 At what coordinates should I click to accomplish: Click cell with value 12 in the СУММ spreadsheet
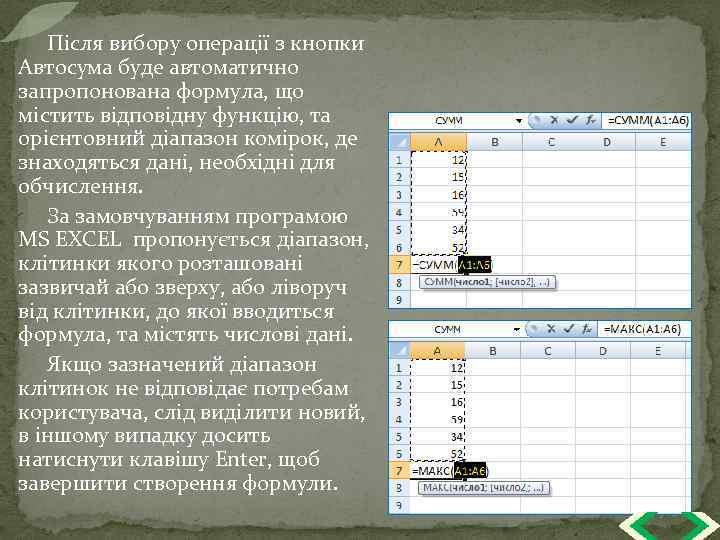coord(439,159)
